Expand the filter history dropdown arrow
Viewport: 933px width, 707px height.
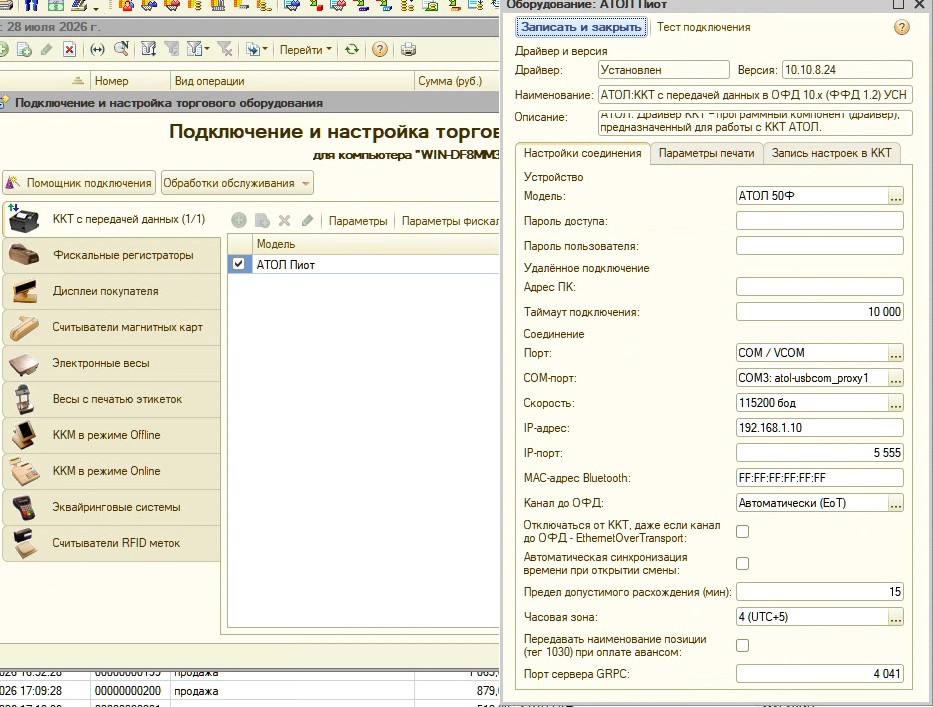tap(206, 50)
